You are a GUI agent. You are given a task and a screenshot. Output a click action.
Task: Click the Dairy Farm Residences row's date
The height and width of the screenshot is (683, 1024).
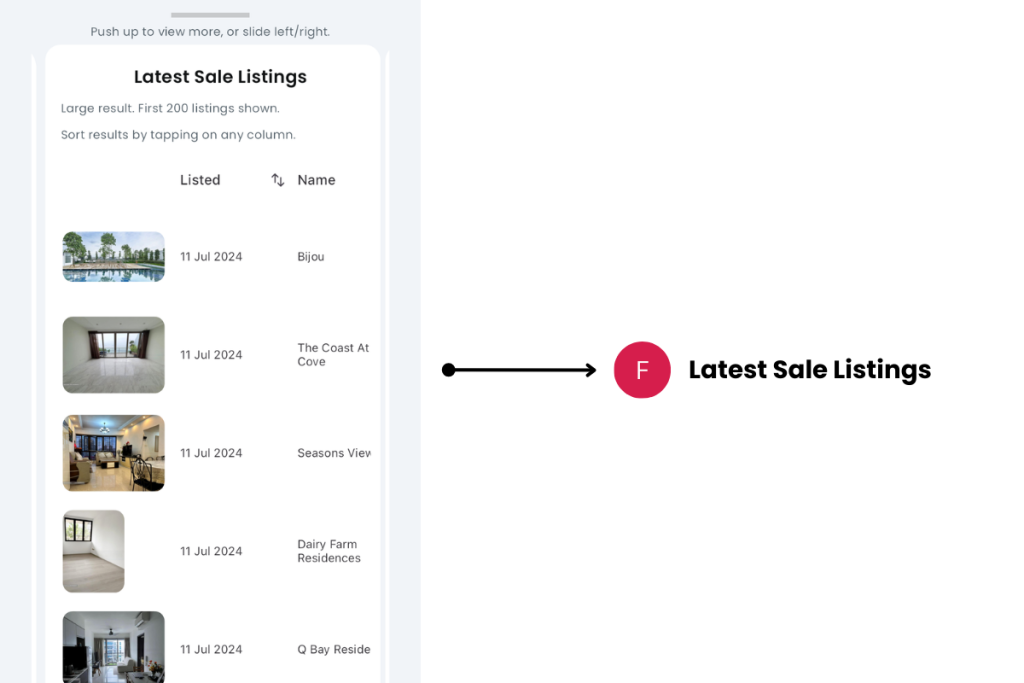point(211,551)
